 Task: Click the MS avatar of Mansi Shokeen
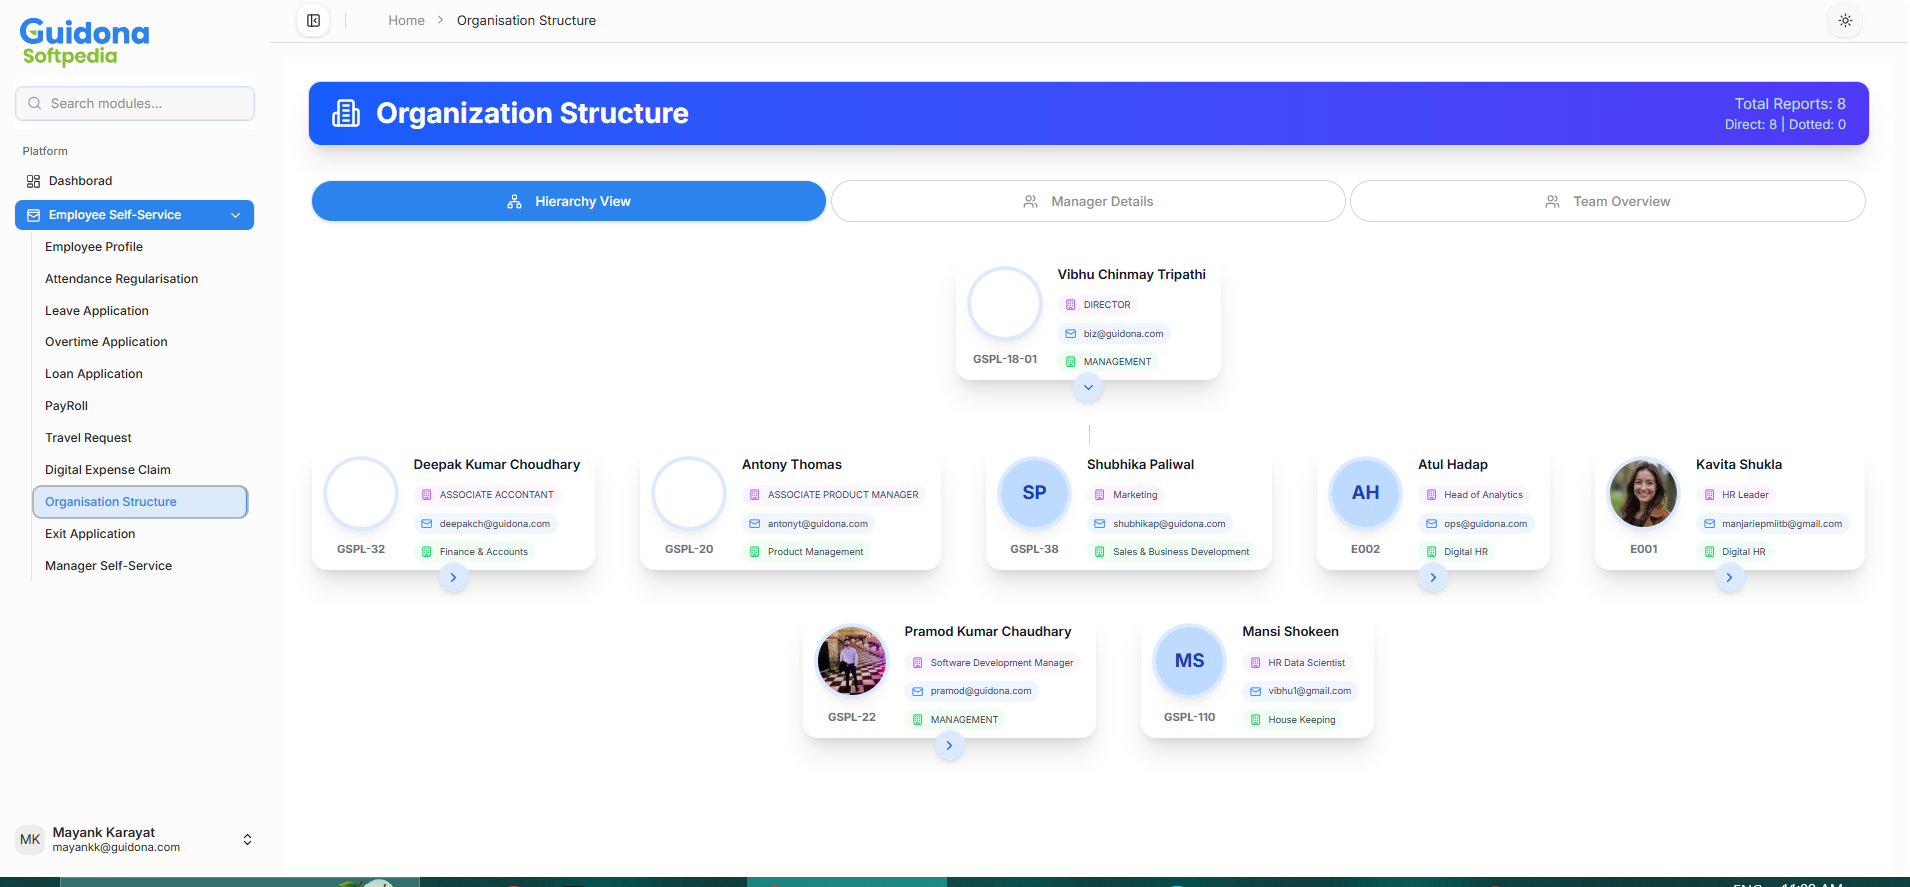click(1189, 661)
